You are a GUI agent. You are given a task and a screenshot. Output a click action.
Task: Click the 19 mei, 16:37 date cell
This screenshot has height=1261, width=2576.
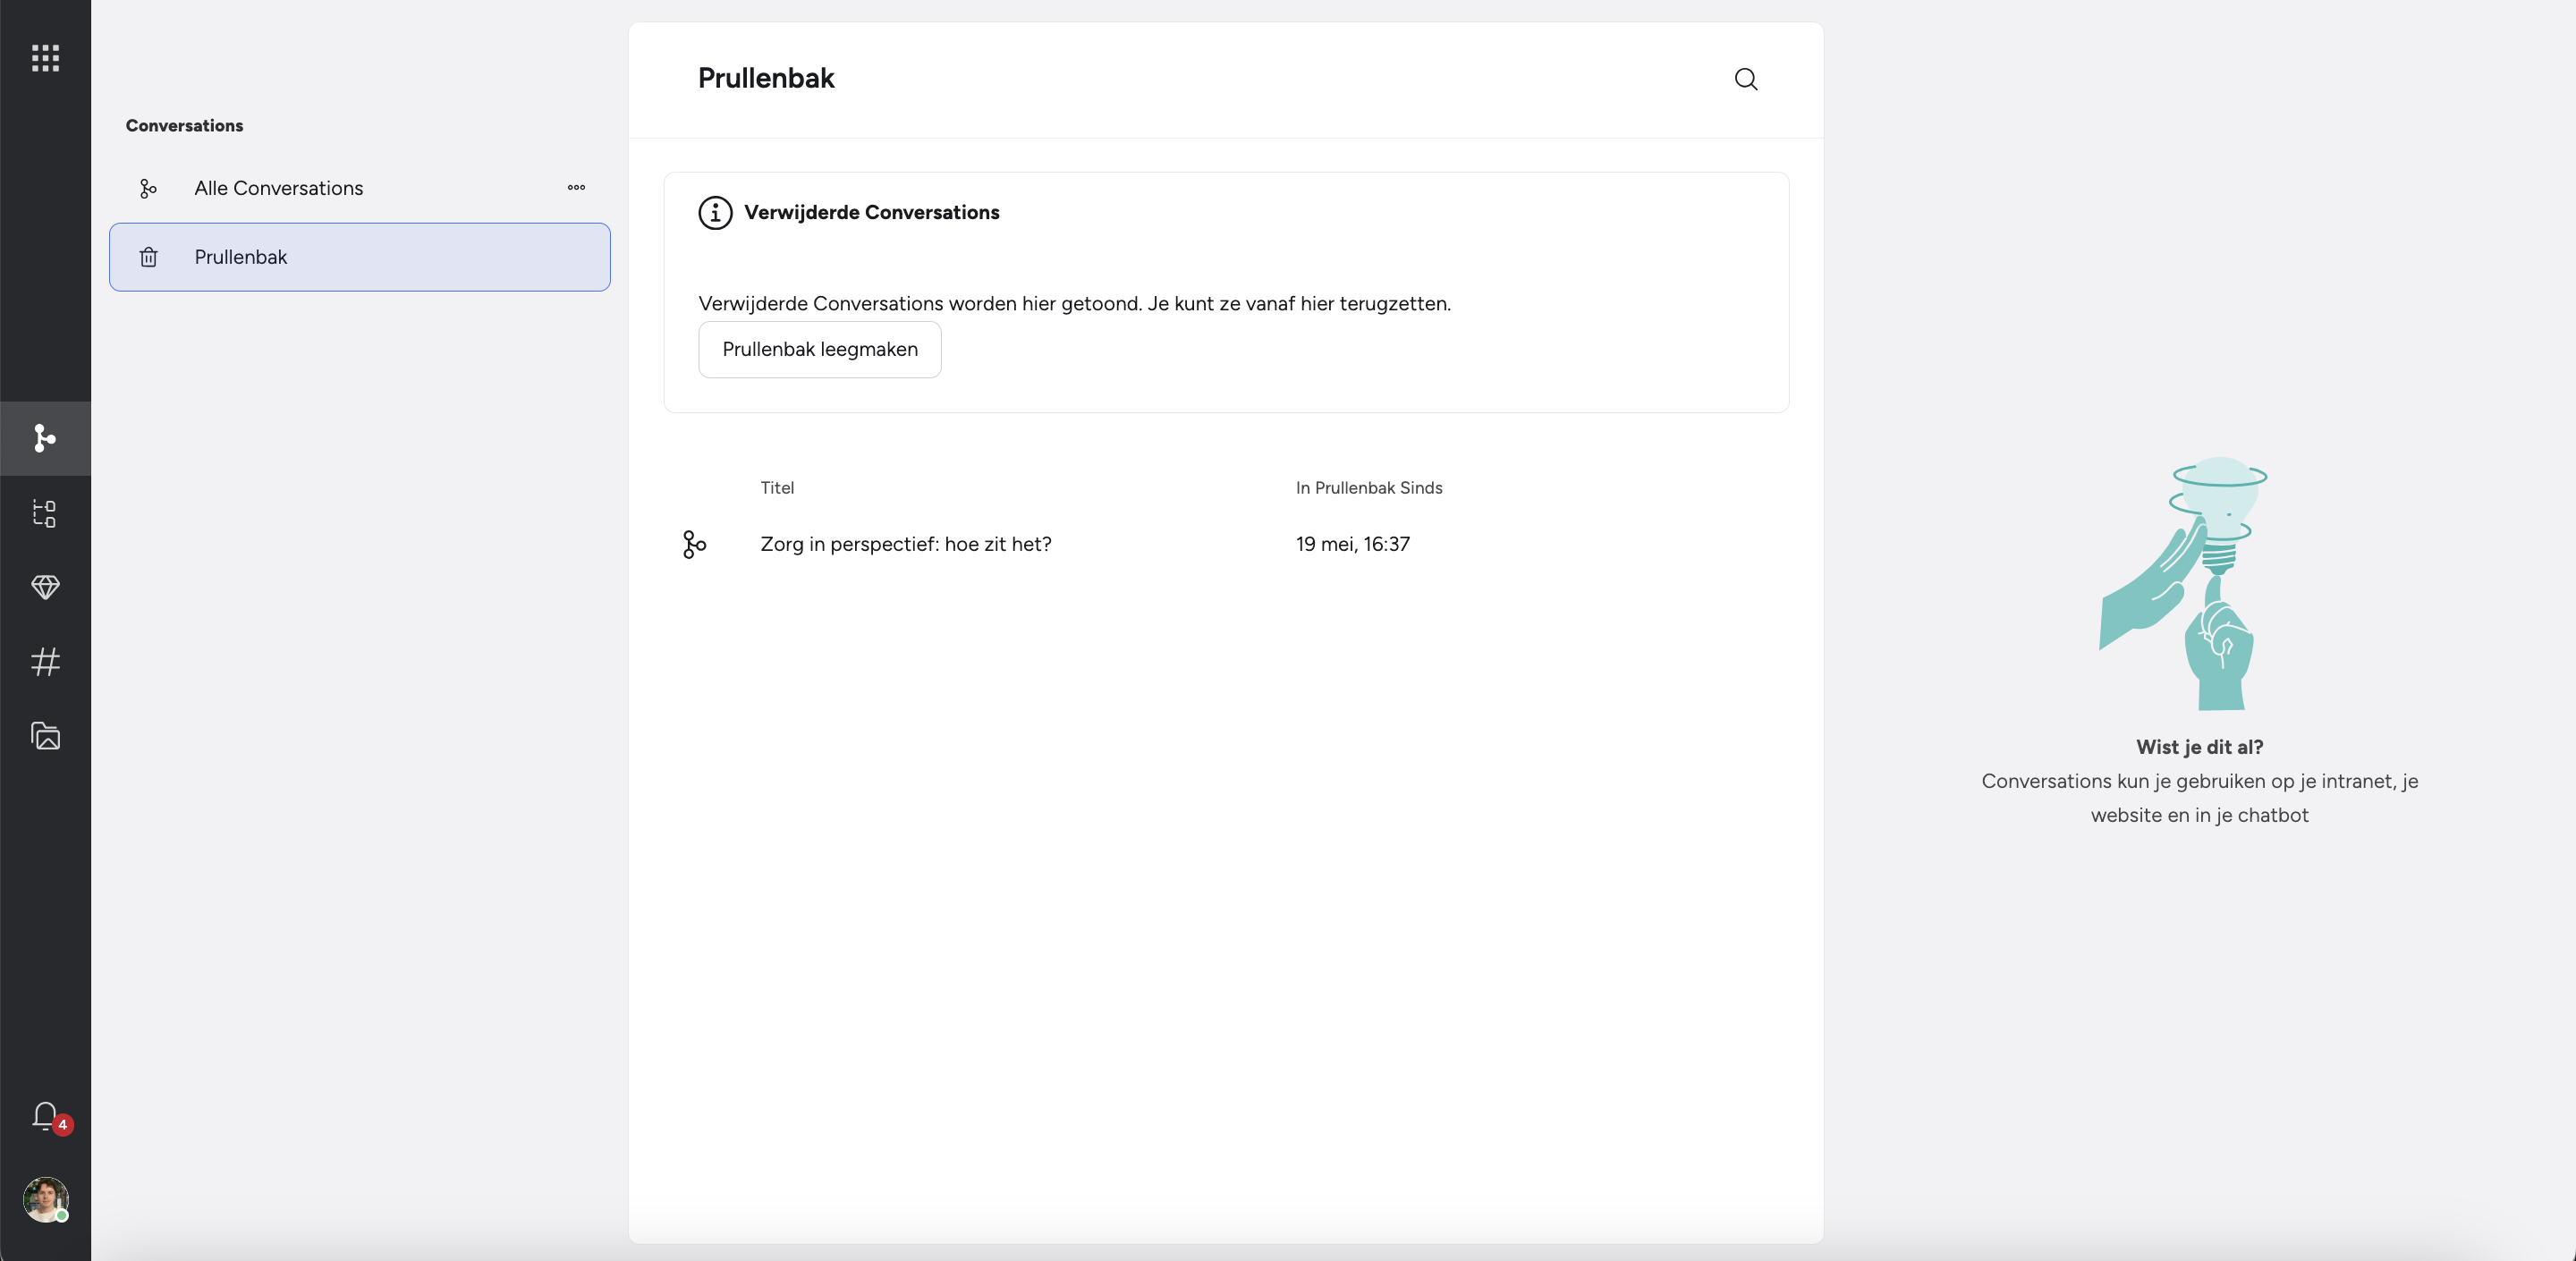1352,544
